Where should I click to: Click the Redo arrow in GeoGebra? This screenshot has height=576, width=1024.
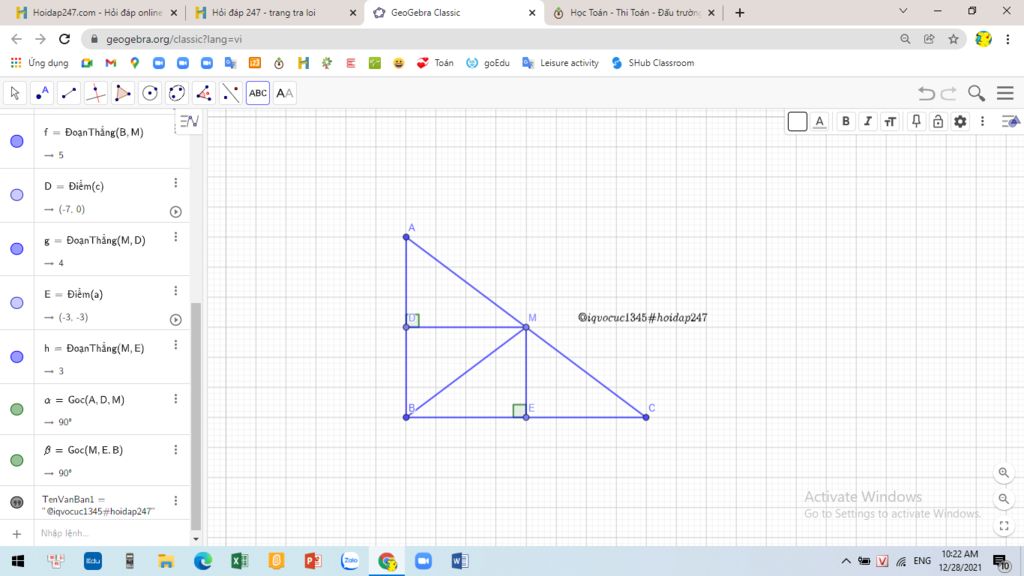pos(949,93)
